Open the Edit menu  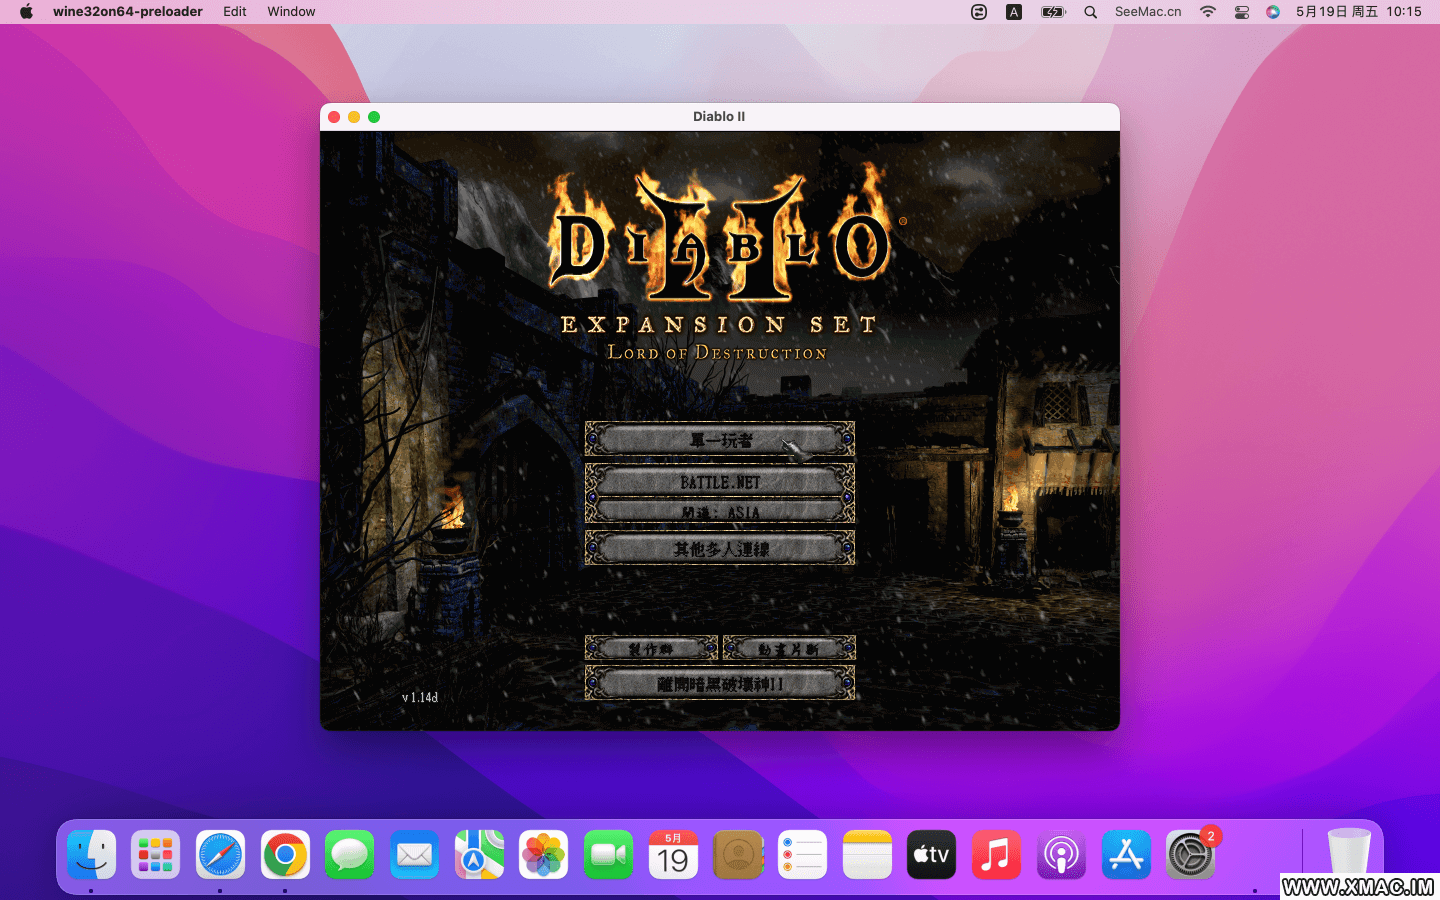pos(235,12)
